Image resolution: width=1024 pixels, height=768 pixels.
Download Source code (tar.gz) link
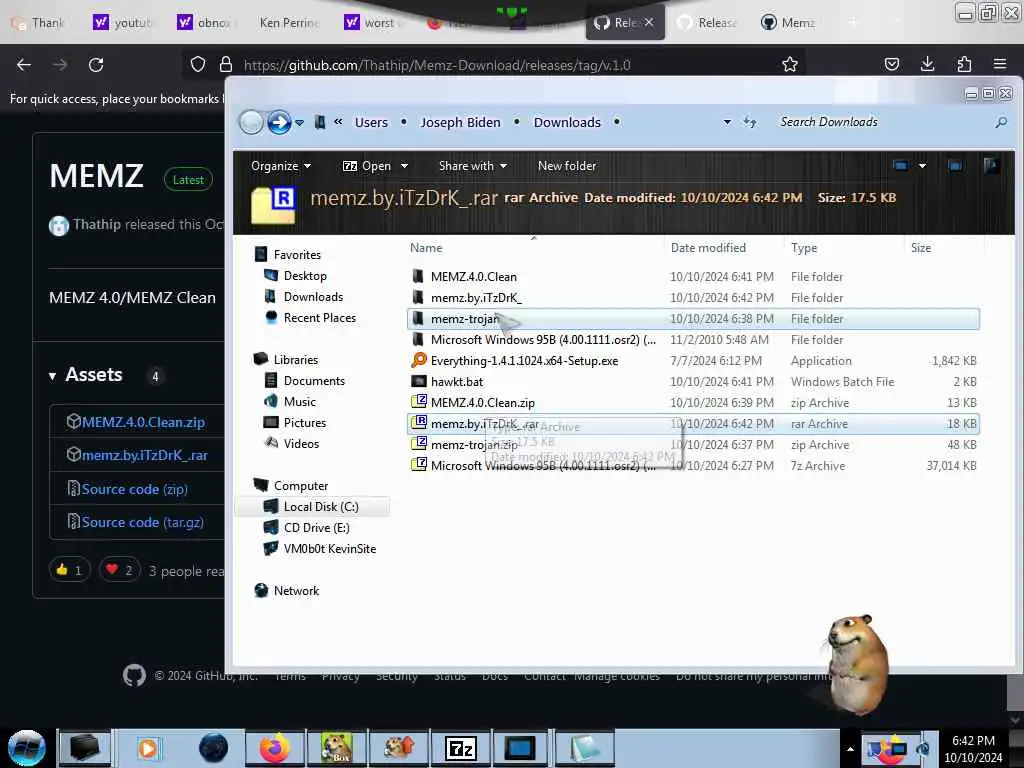coord(142,522)
